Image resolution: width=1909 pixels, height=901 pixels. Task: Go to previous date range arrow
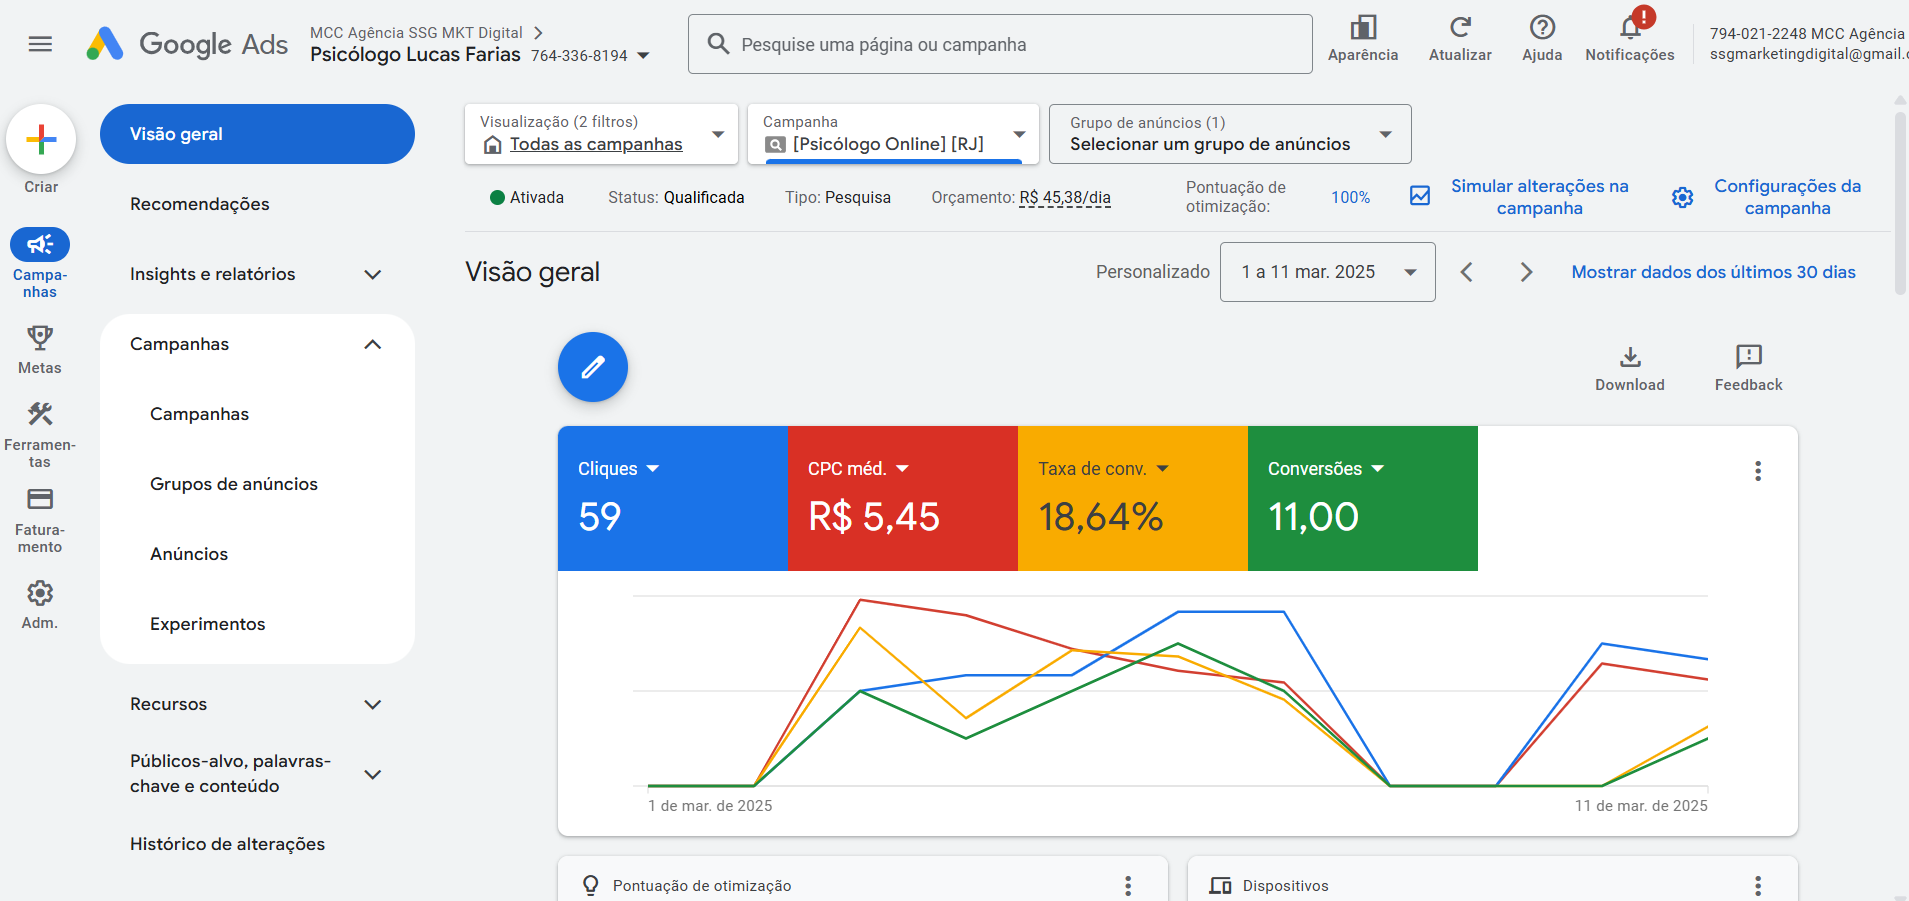click(x=1467, y=272)
